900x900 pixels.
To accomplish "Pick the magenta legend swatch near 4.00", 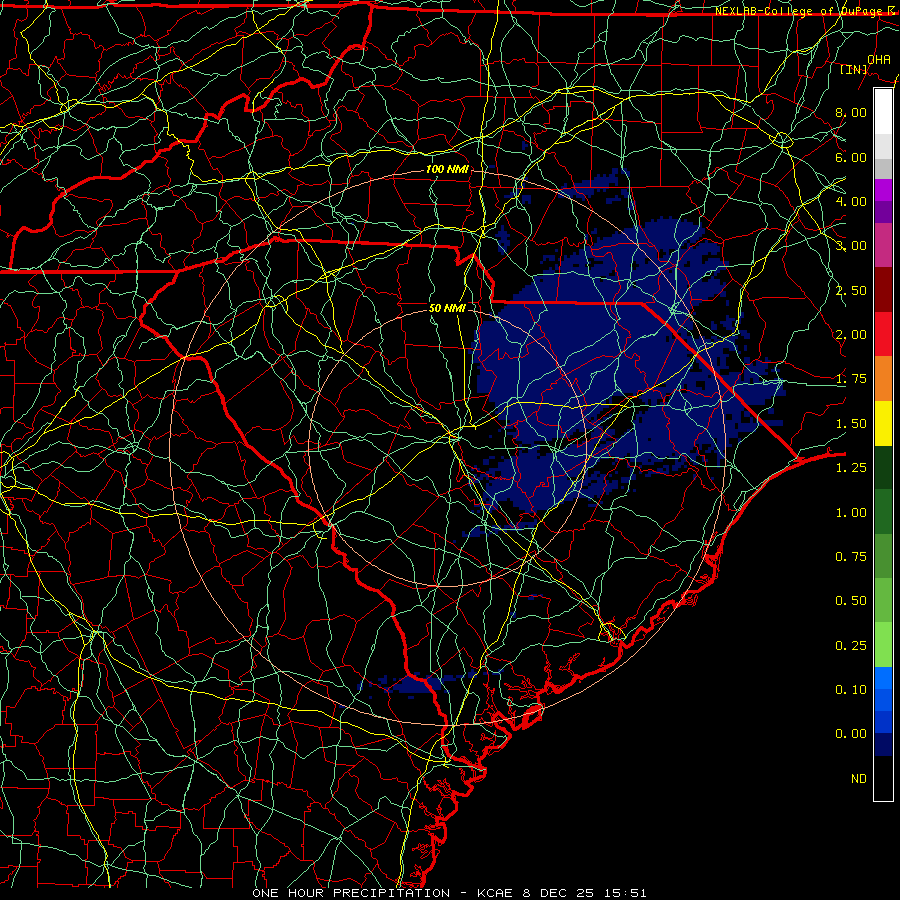I will click(883, 190).
